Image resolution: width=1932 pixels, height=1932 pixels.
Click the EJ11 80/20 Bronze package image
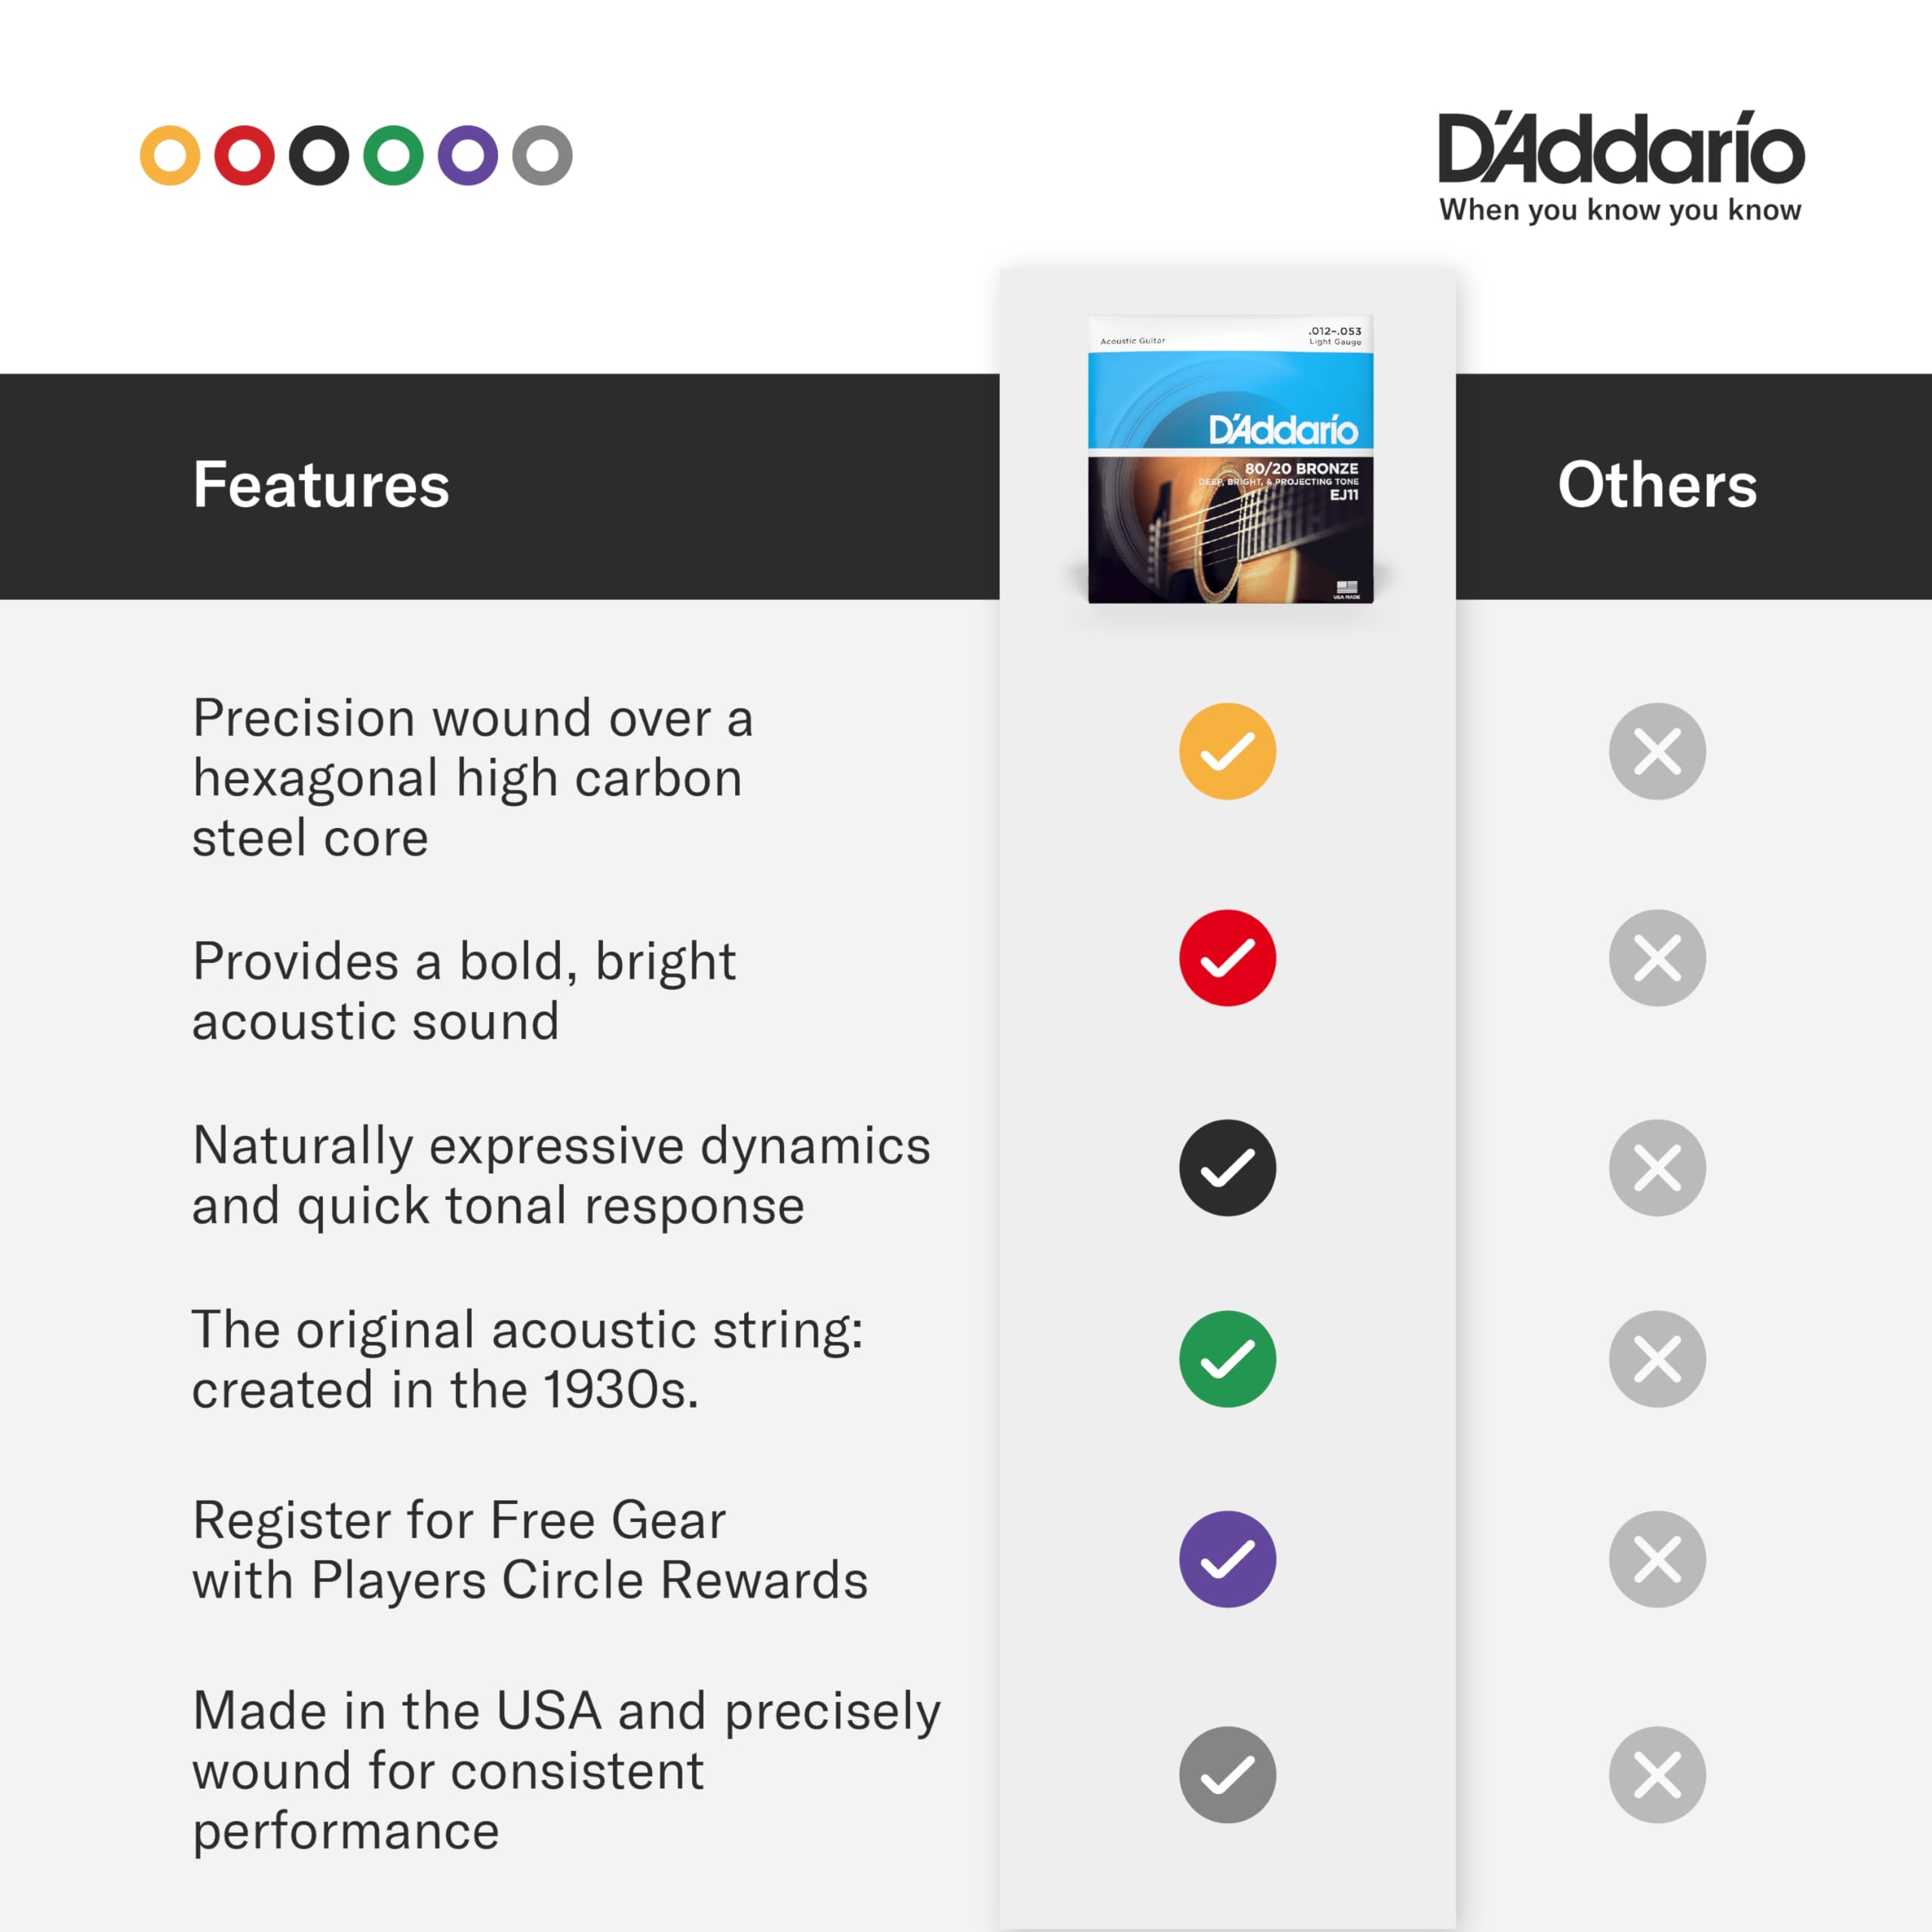tap(1230, 460)
